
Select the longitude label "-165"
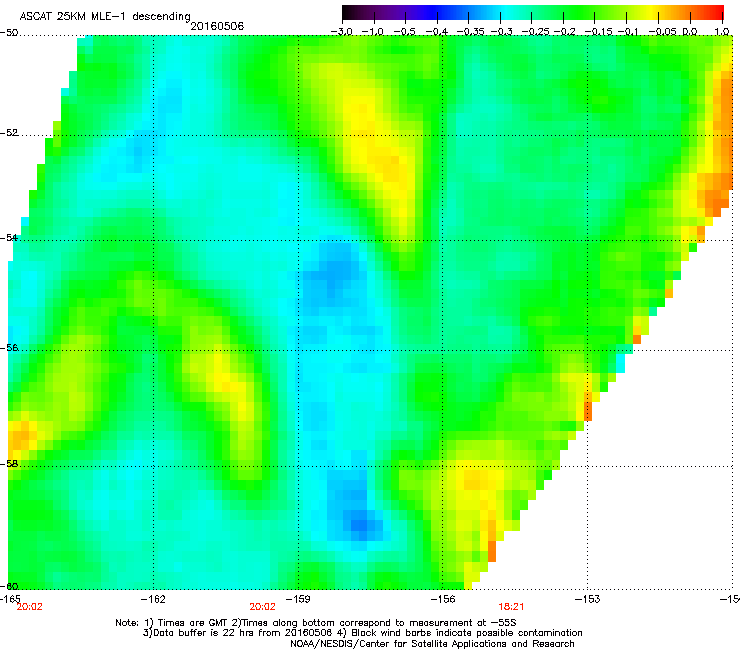tap(10, 599)
